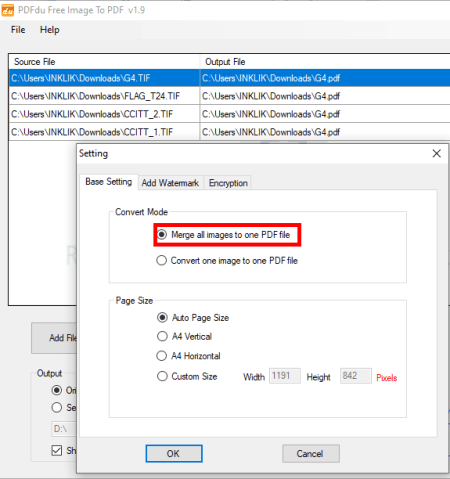Select source row CCITT_1.TIF

[104, 132]
